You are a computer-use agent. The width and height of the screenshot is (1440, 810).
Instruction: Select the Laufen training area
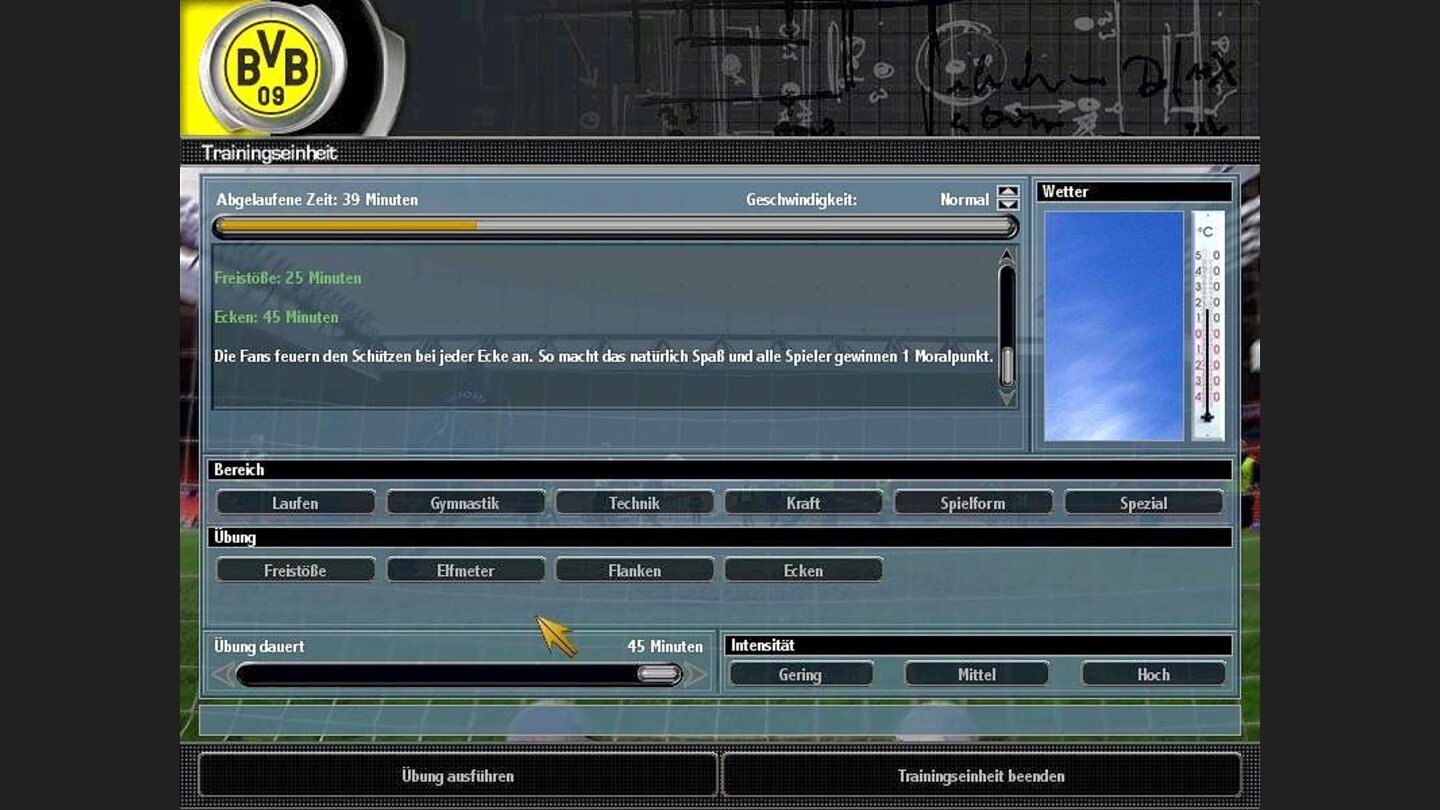pyautogui.click(x=295, y=503)
